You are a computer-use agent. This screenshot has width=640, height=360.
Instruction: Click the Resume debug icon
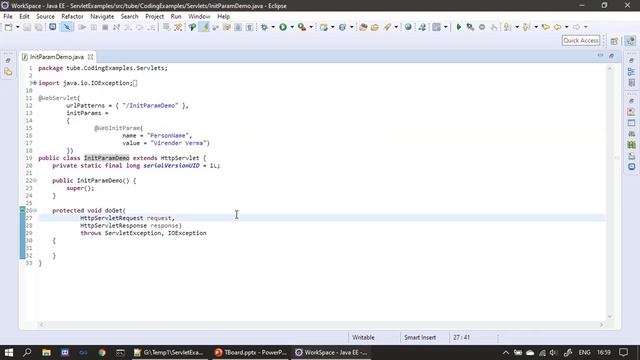pos(82,27)
